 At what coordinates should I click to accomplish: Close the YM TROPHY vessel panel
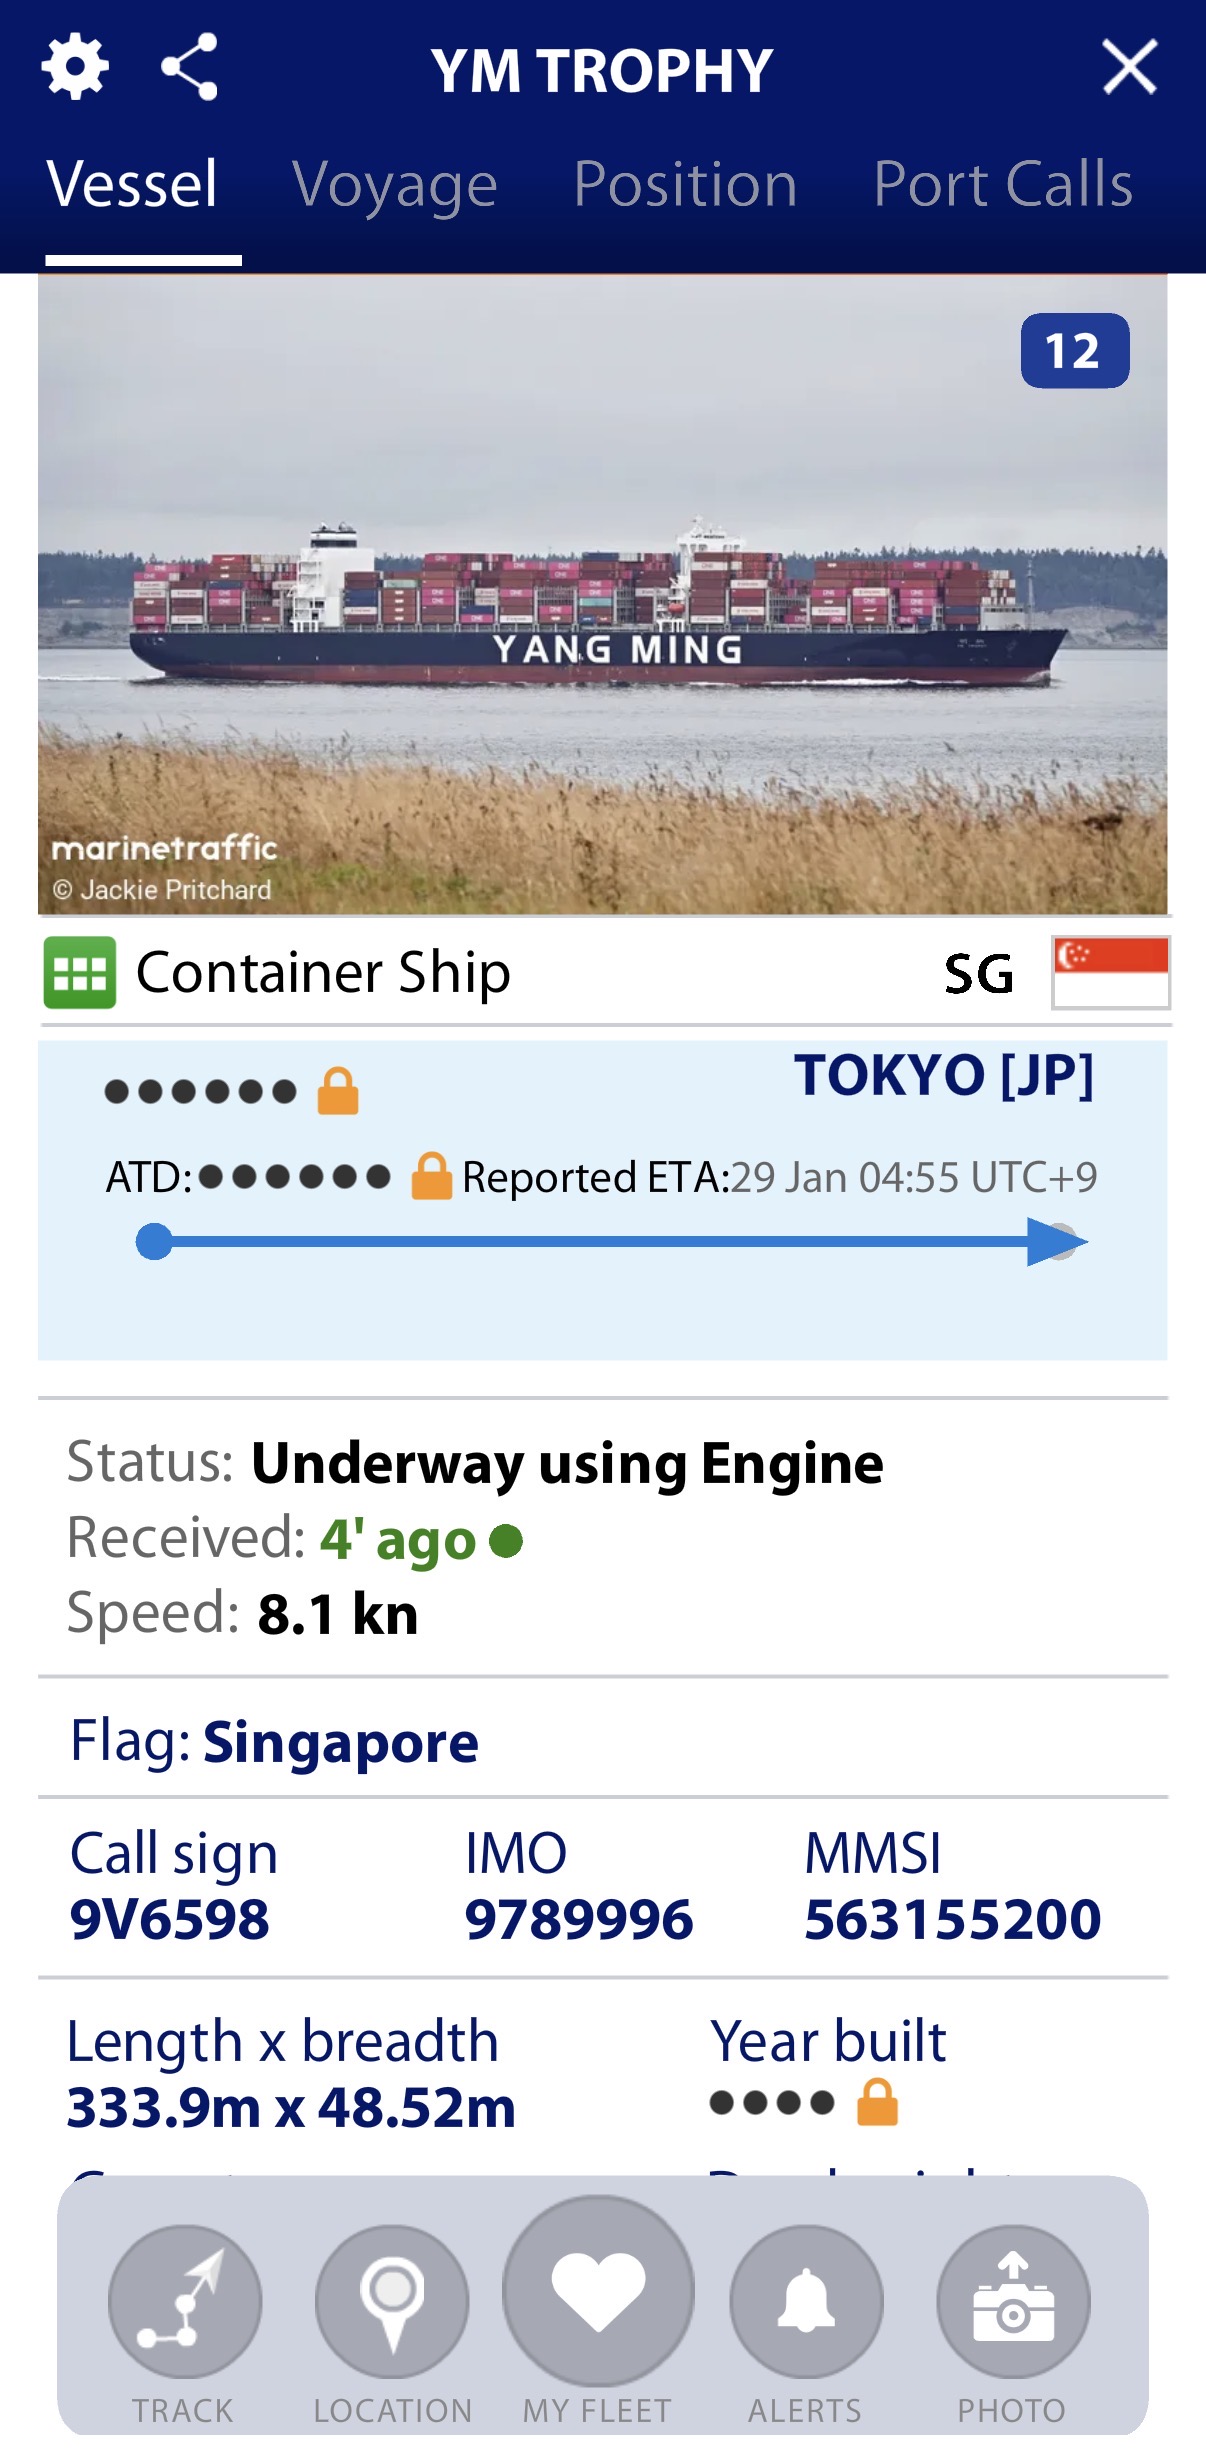(x=1129, y=68)
